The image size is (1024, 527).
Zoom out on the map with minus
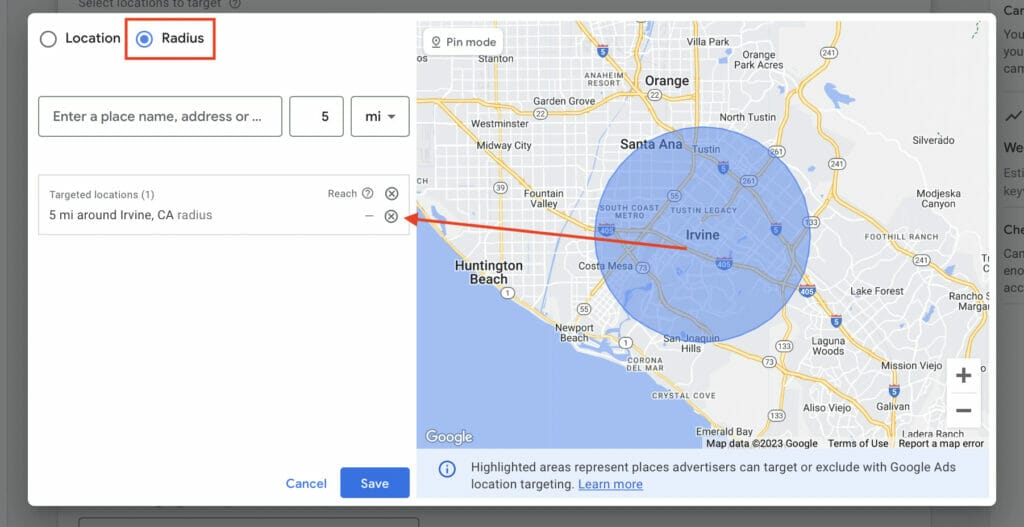[x=963, y=410]
